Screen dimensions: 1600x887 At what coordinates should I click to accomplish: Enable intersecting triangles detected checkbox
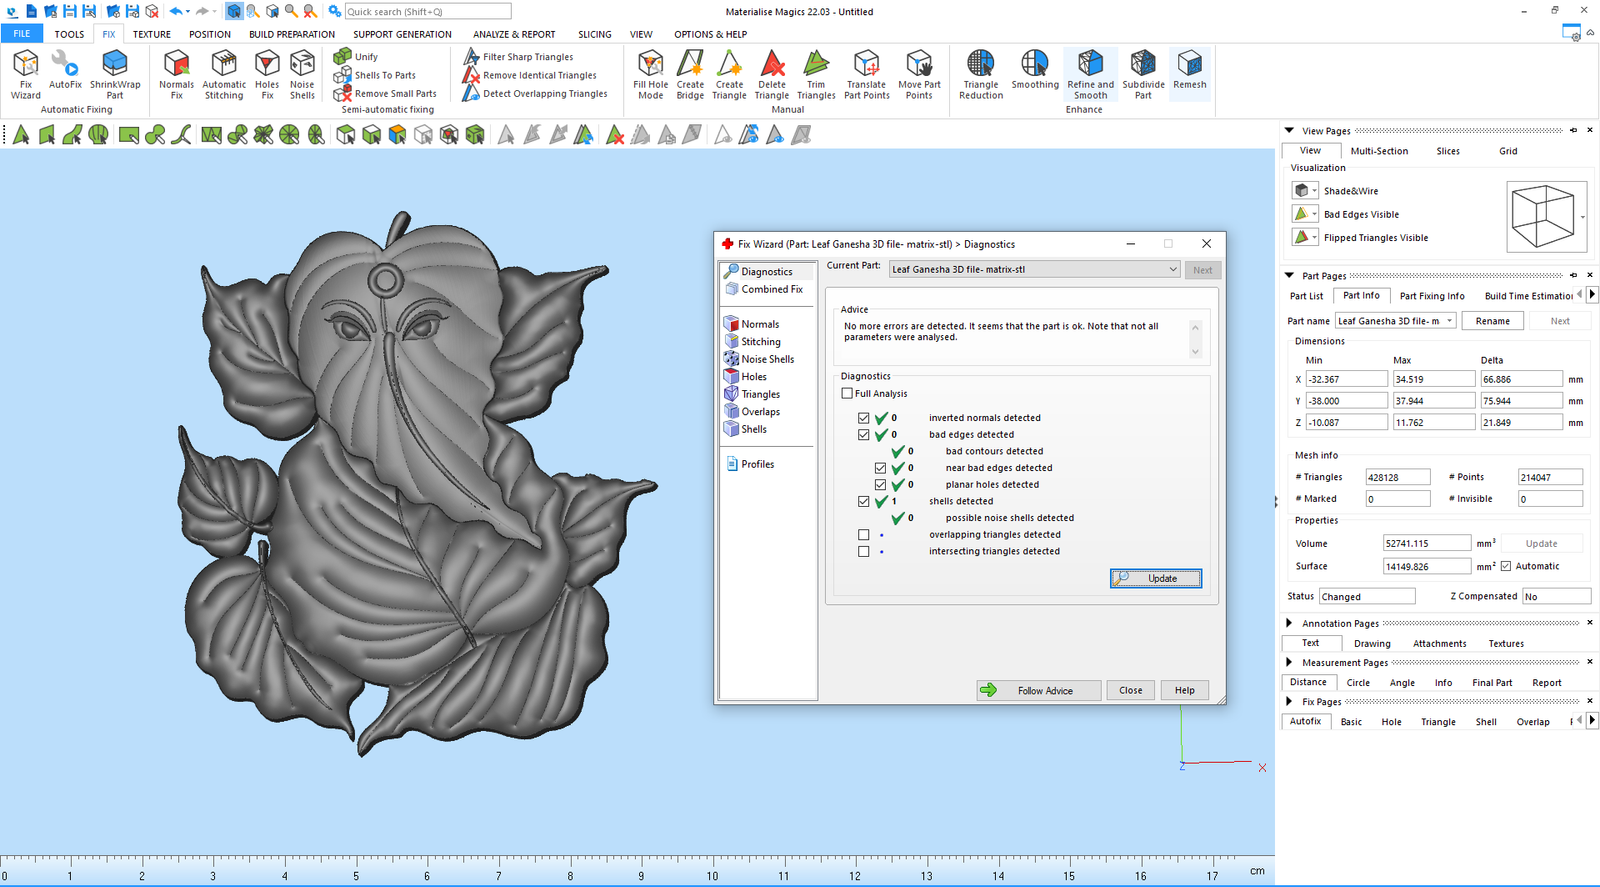864,552
